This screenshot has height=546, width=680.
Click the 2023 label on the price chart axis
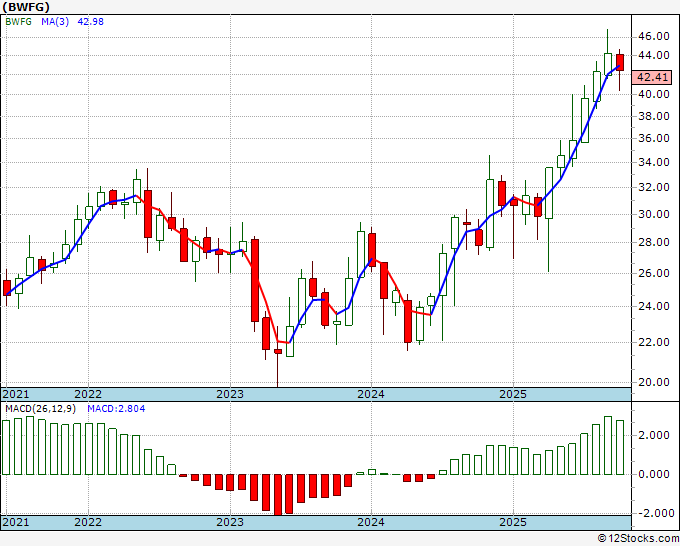point(230,395)
